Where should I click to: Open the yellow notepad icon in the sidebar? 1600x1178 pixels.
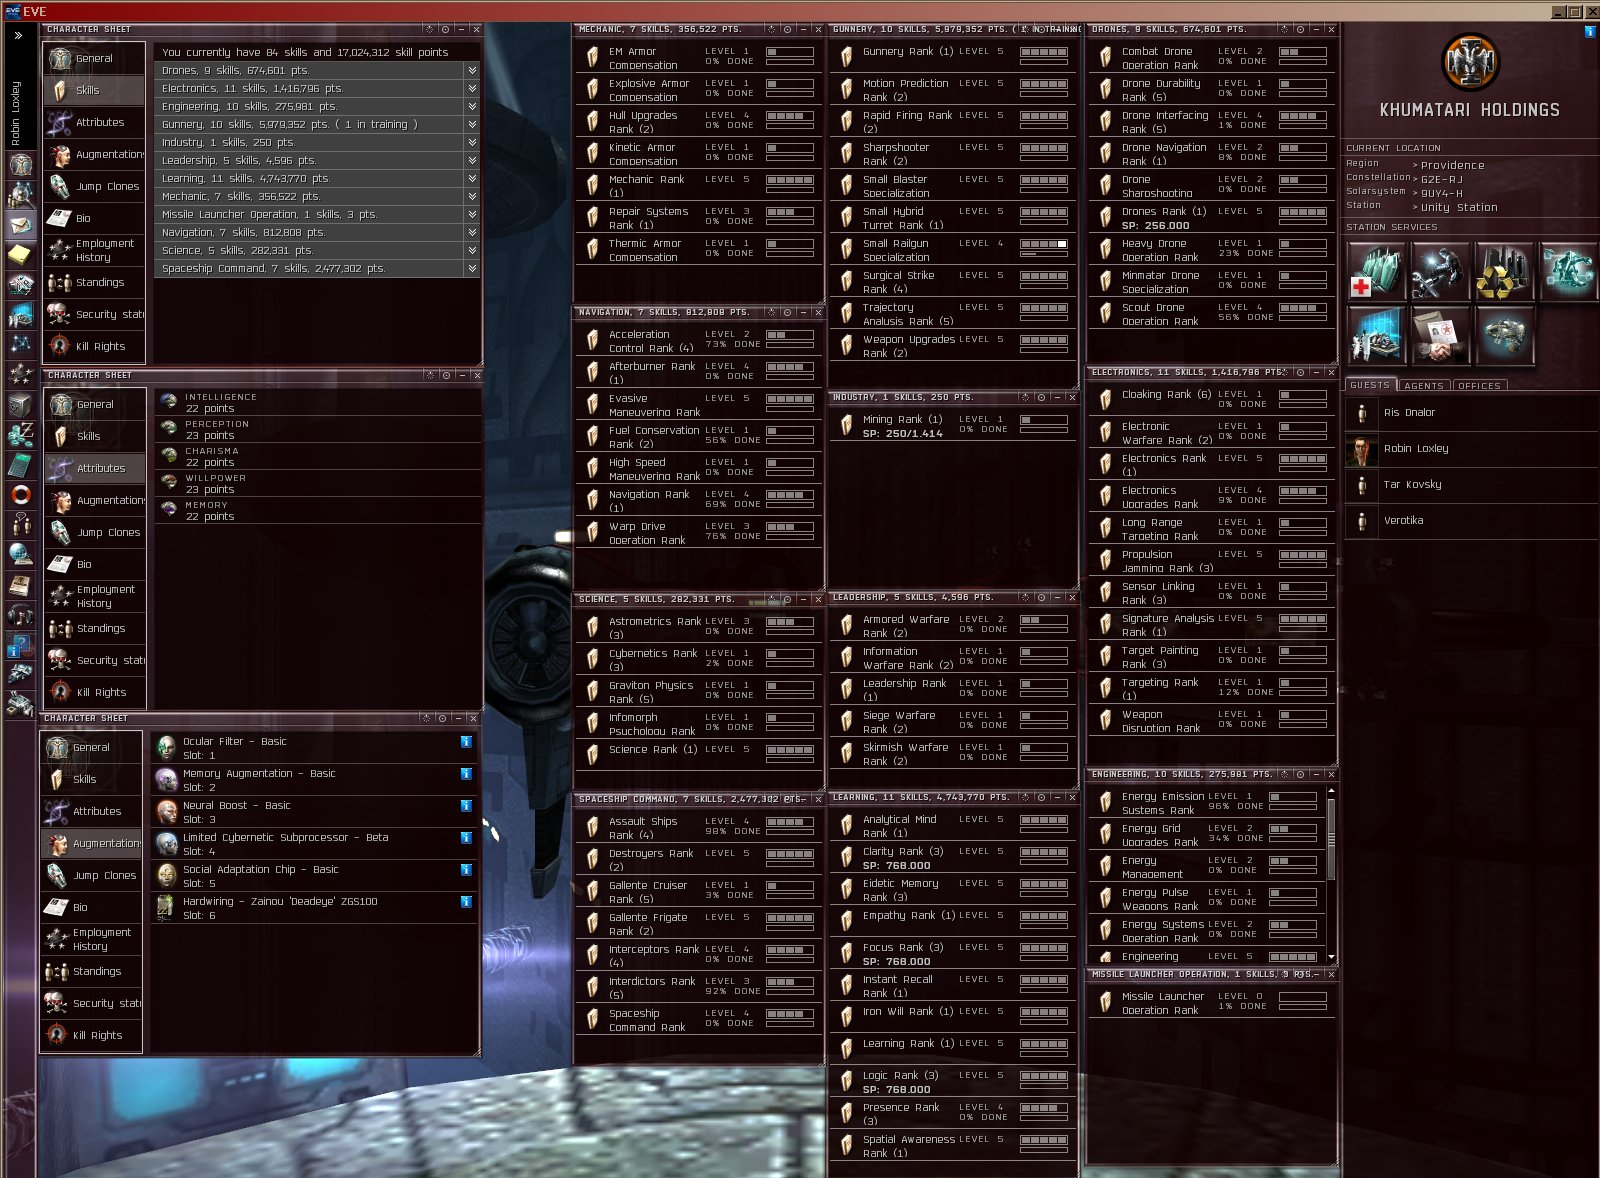coord(20,255)
